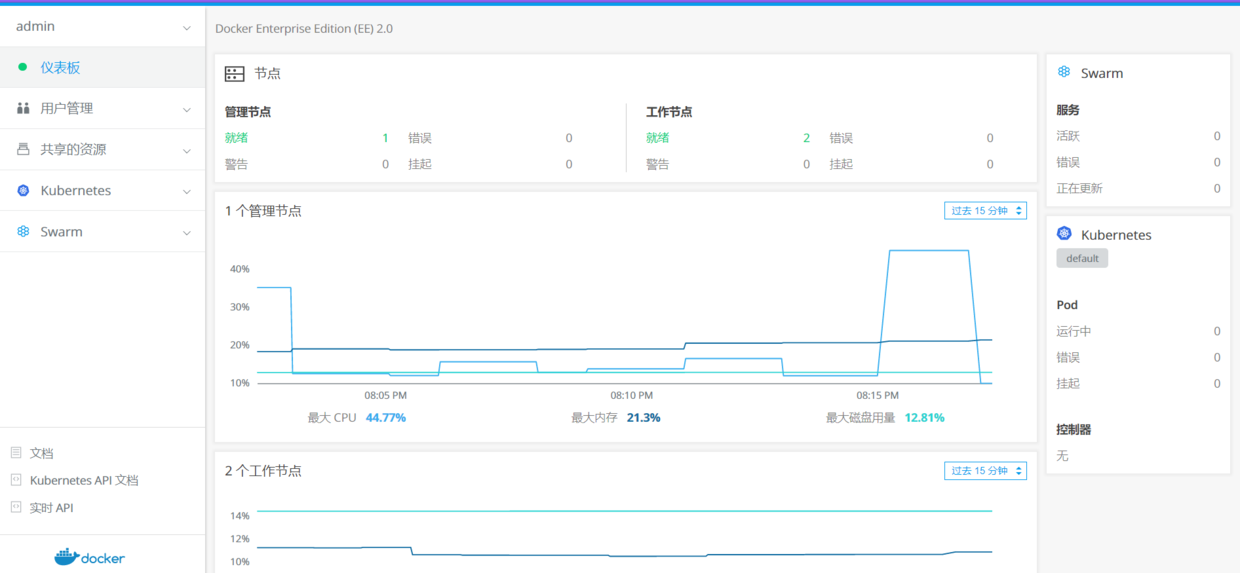This screenshot has width=1240, height=573.
Task: Click the Swarm icon in sidebar
Action: [x=23, y=231]
